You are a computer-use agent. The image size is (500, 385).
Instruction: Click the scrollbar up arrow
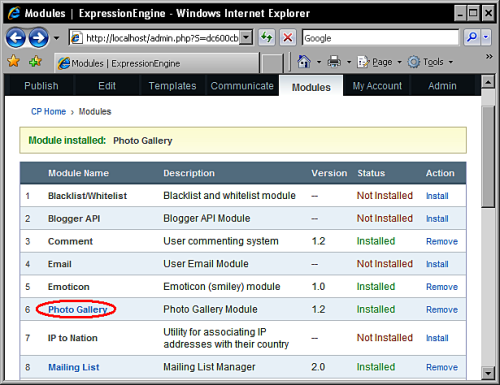click(x=488, y=81)
